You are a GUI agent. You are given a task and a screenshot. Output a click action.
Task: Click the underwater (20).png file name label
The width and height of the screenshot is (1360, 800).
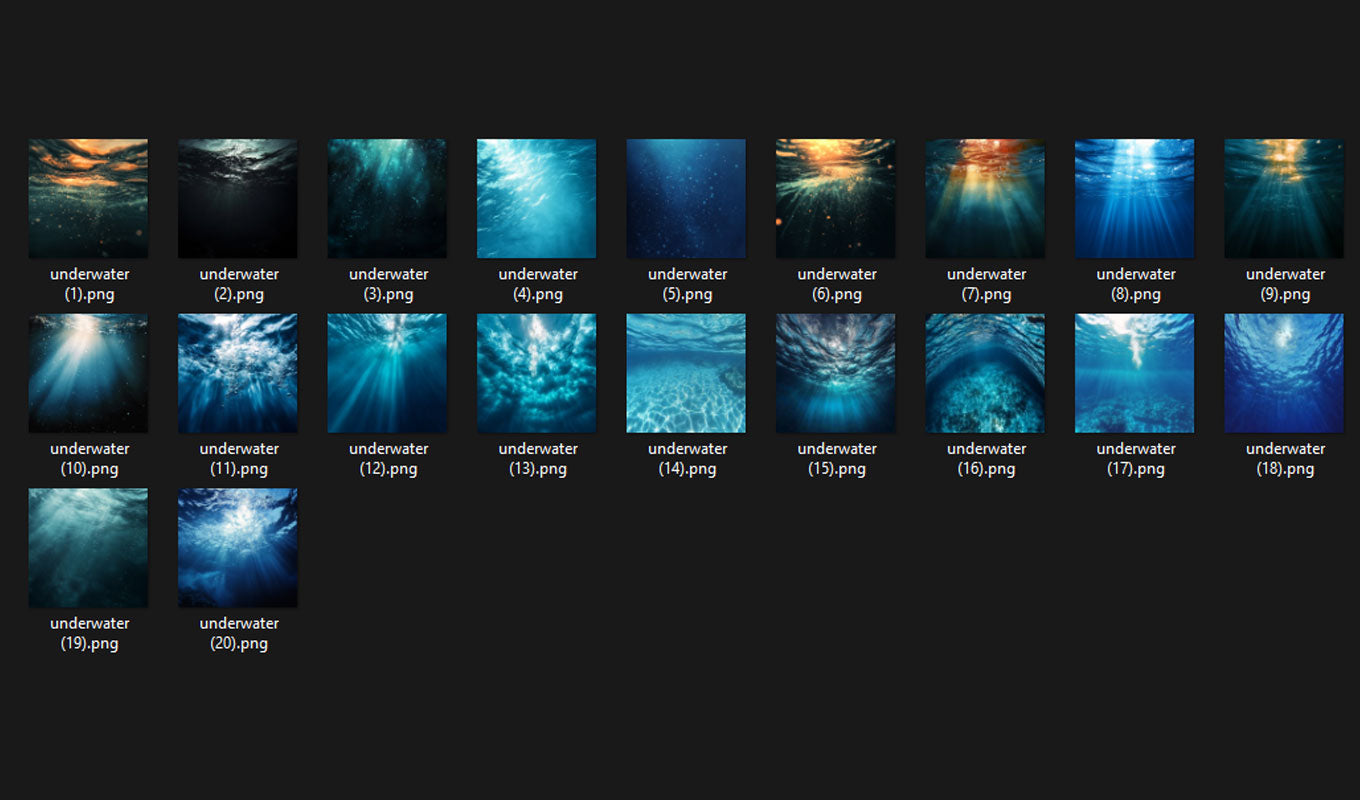239,633
